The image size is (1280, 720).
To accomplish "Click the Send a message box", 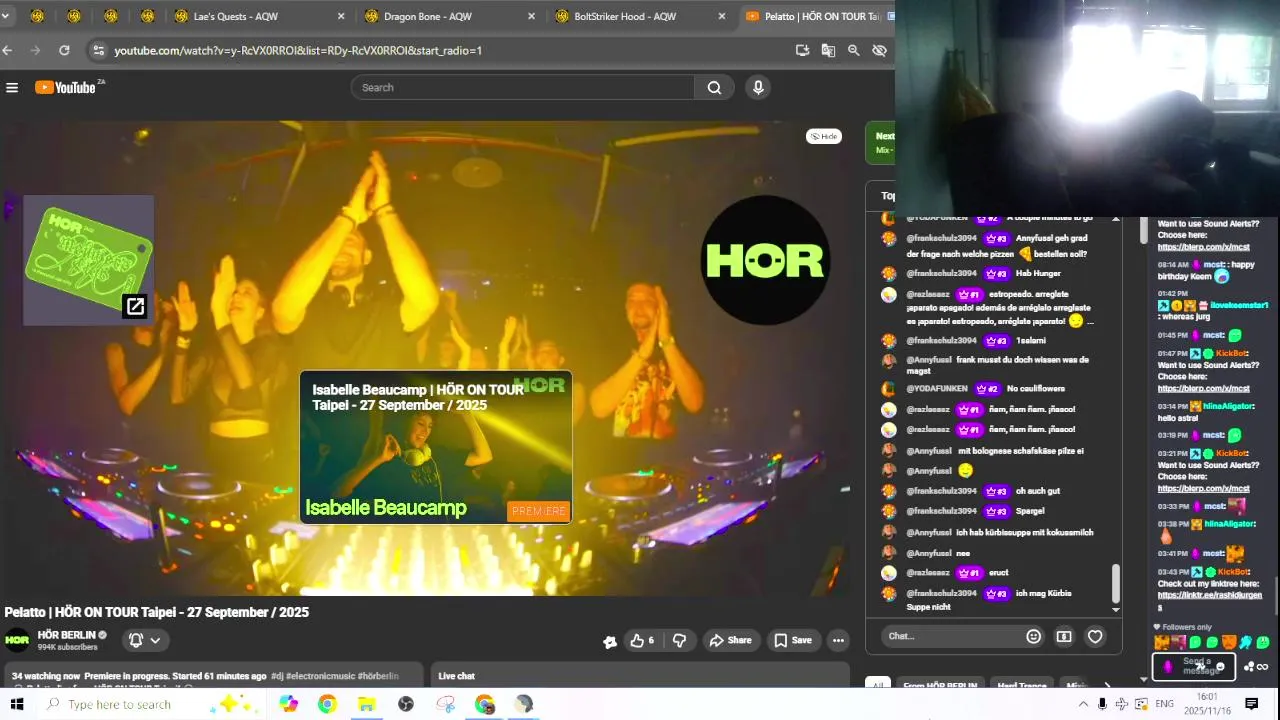I will [x=1195, y=666].
